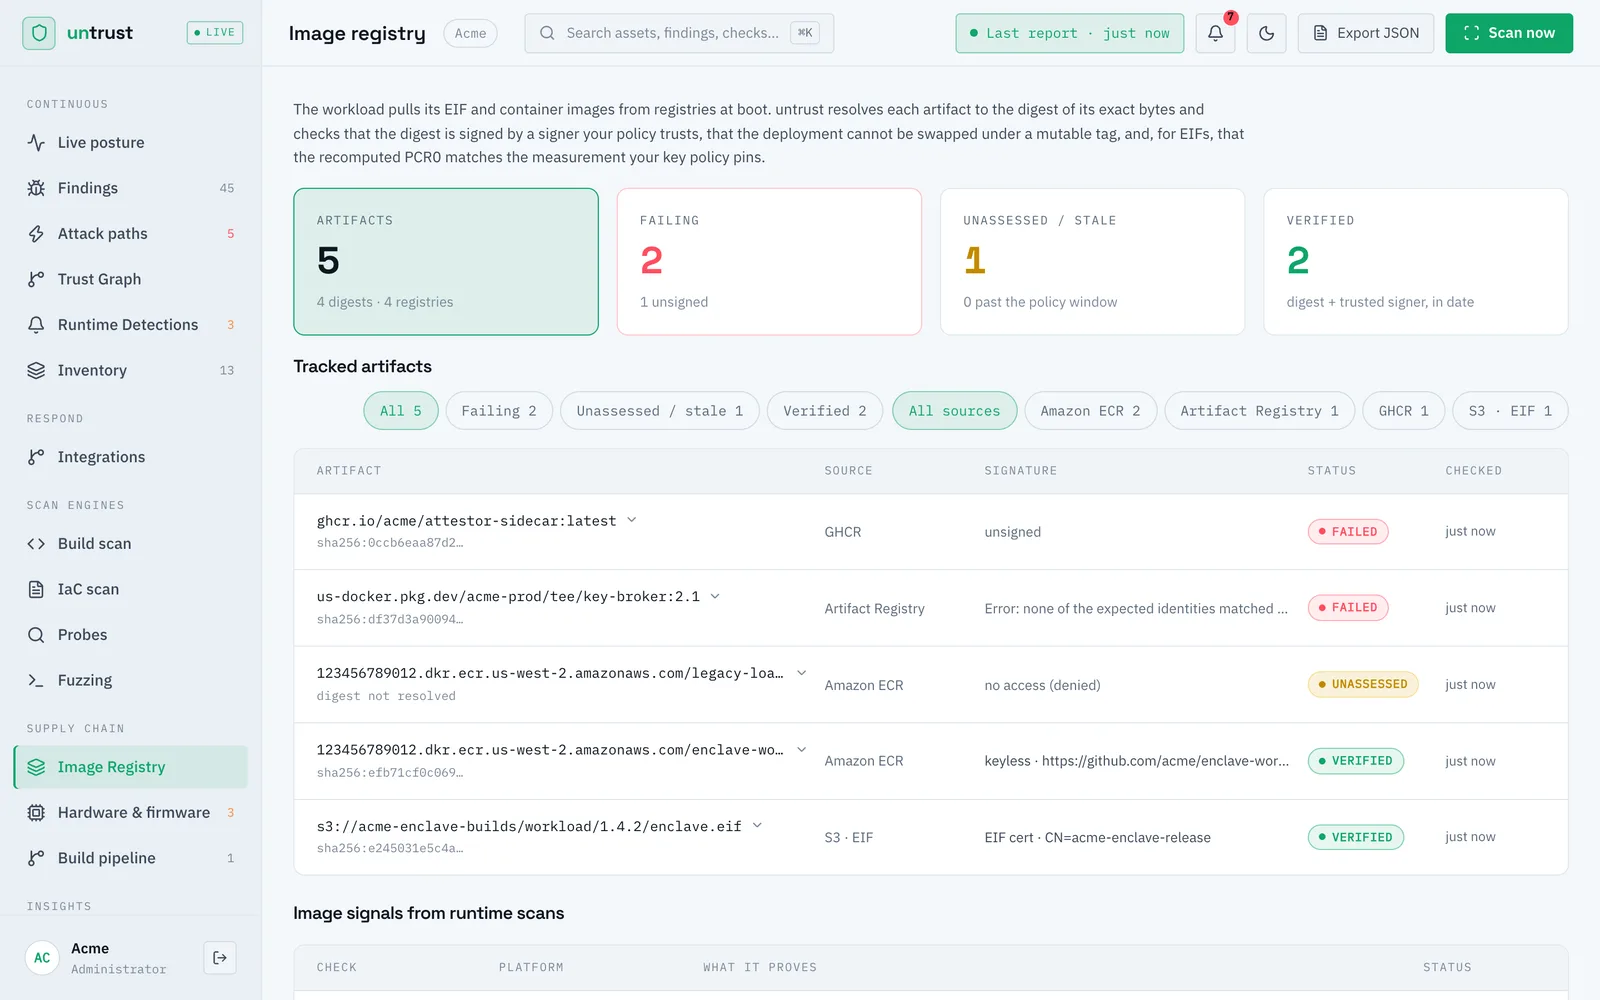
Task: Open Trust Graph view
Action: point(130,279)
